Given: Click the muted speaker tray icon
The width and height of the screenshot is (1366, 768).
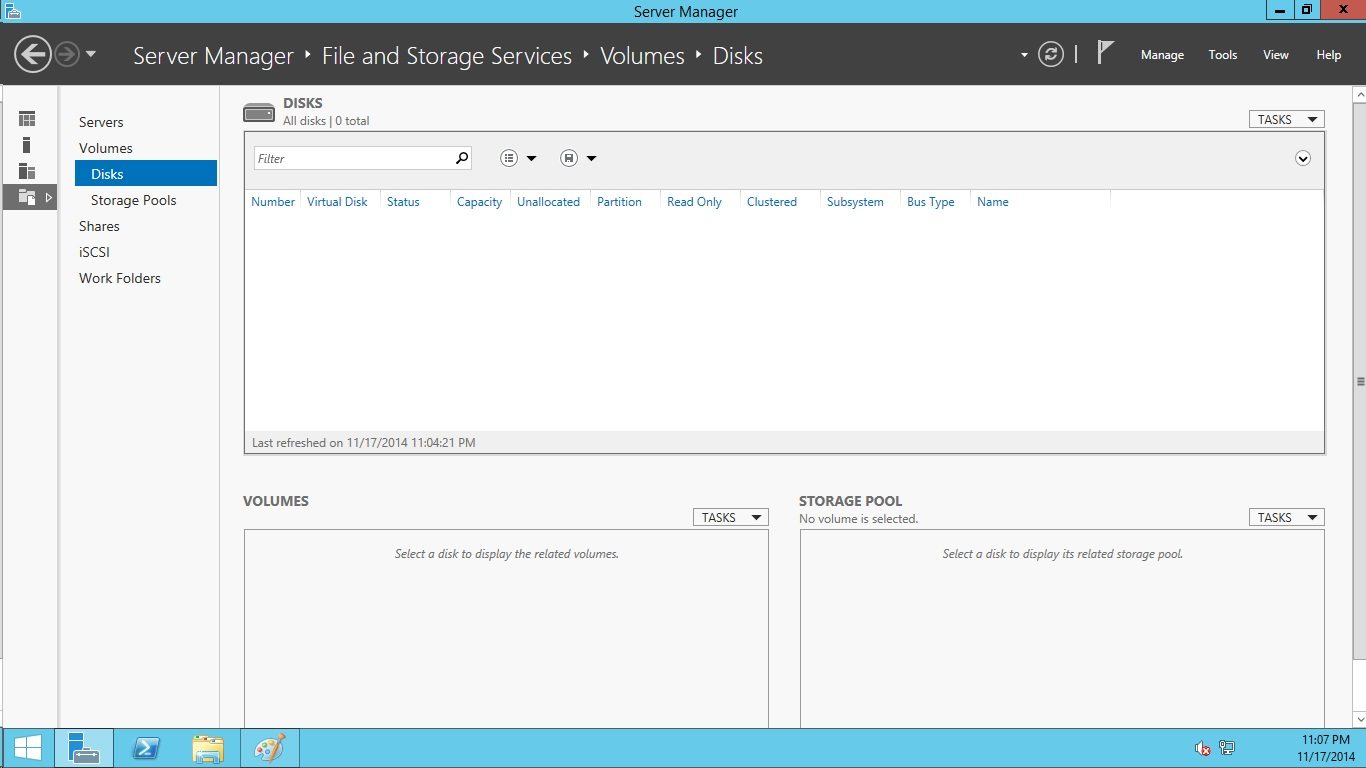Looking at the screenshot, I should click(x=1203, y=748).
